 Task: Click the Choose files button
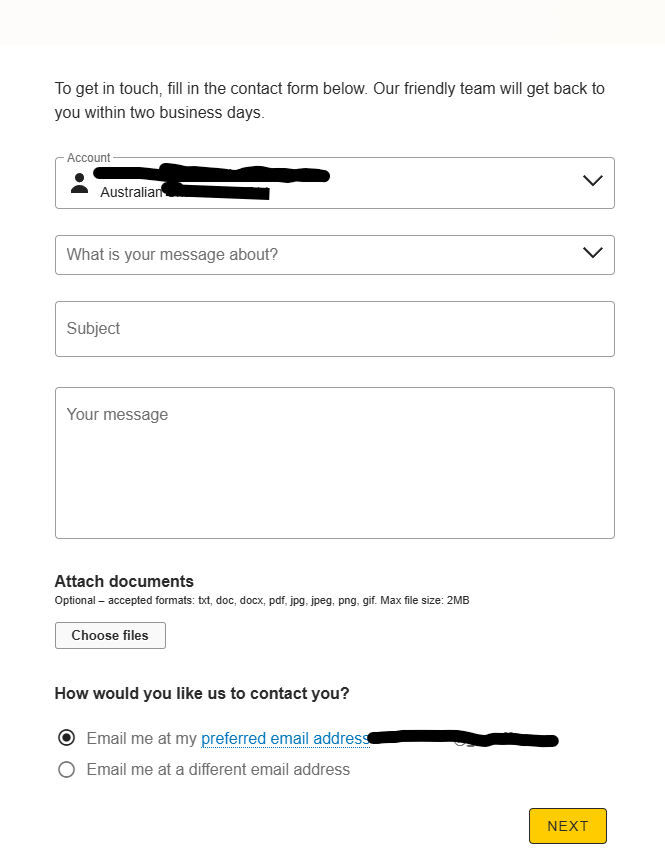(110, 635)
